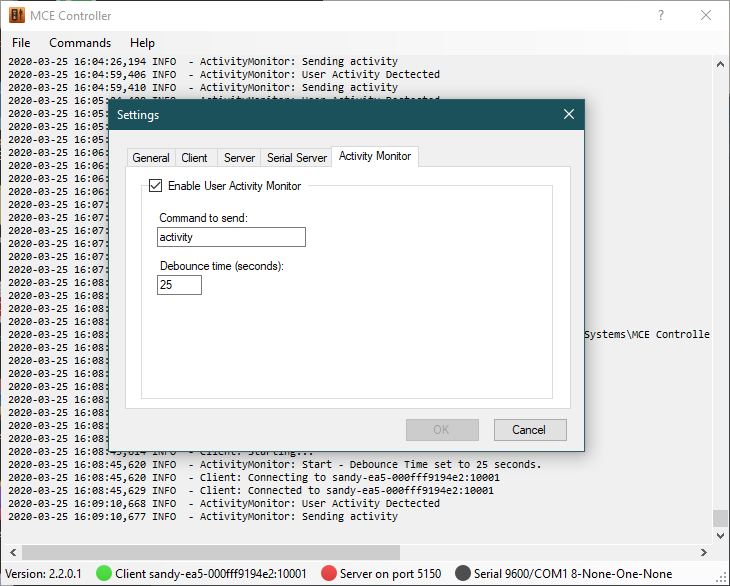Cancel the Settings dialog
This screenshot has height=586, width=730.
[530, 430]
